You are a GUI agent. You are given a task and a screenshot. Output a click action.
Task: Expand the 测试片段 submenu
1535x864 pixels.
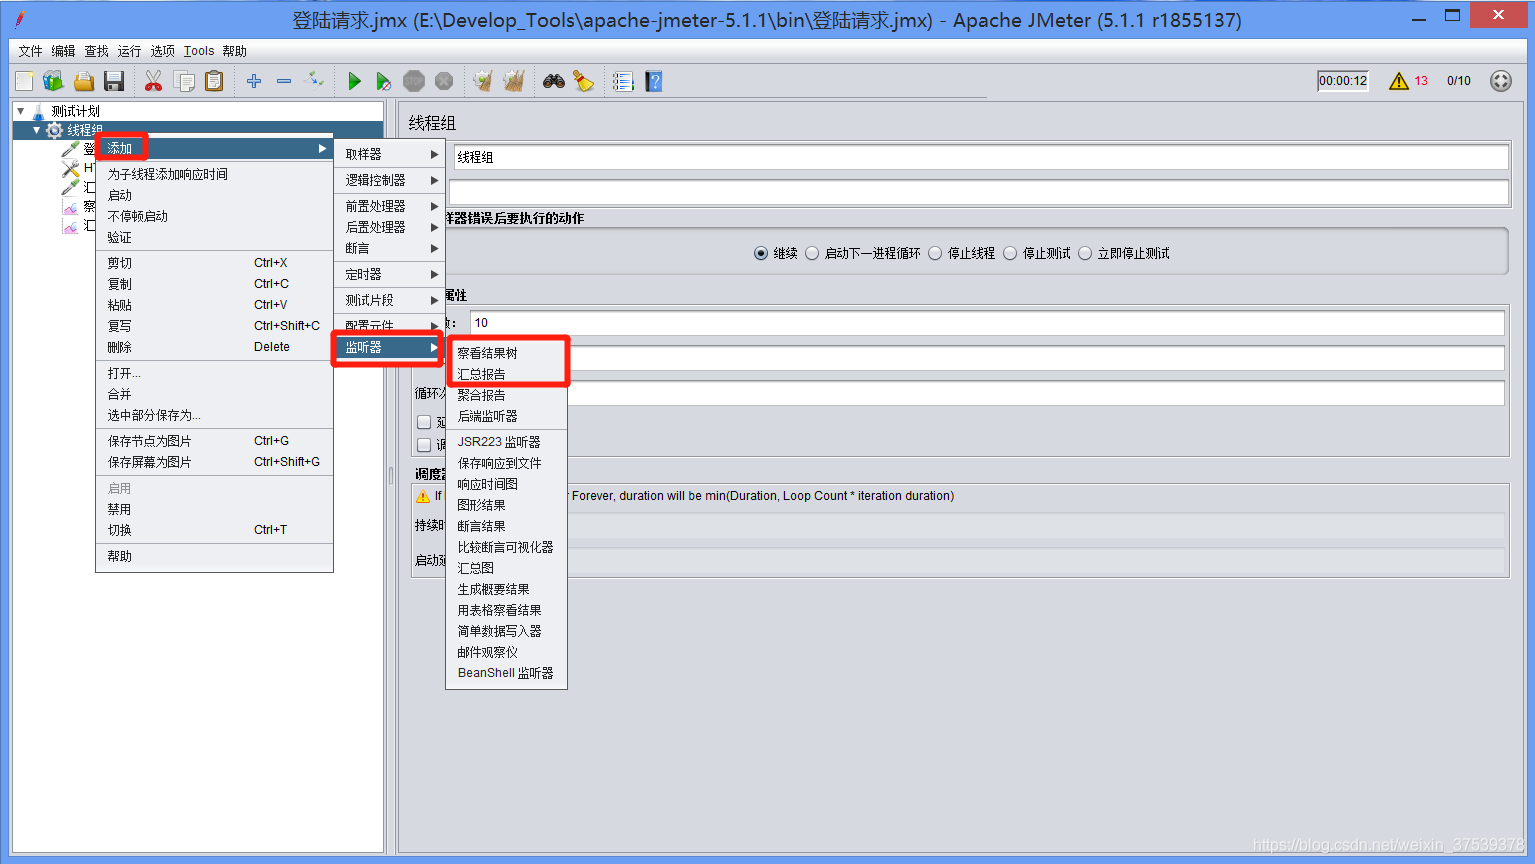coord(390,300)
